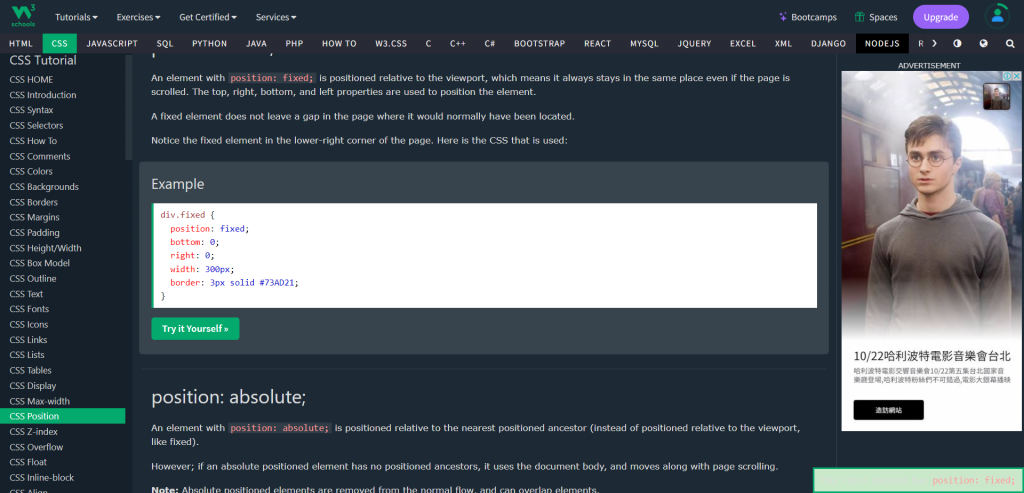Open the user profile avatar
Viewport: 1024px width, 493px height.
pyautogui.click(x=997, y=16)
